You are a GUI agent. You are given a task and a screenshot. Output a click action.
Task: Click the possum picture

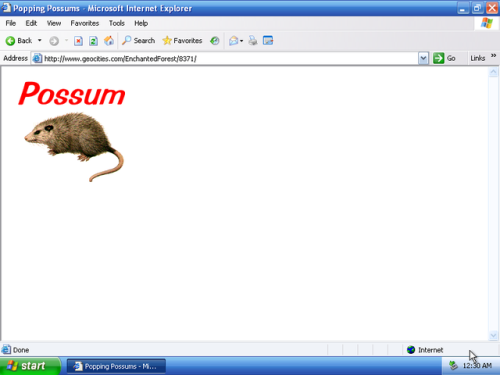(x=74, y=147)
